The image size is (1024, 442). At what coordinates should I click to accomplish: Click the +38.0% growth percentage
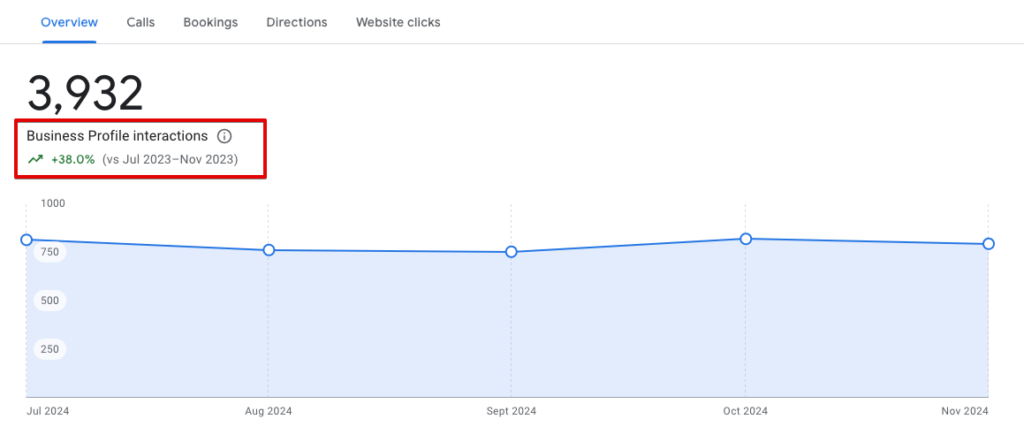click(73, 159)
